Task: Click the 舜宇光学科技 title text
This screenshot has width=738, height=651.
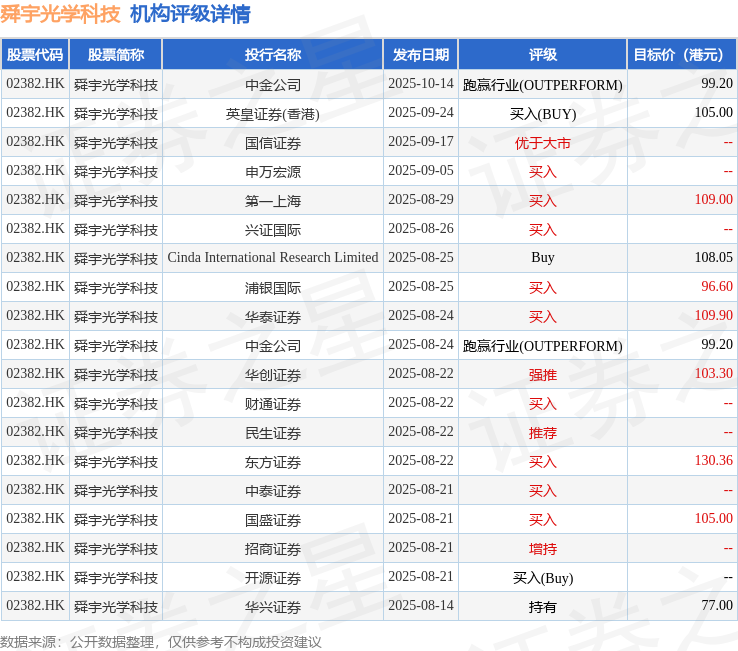Action: pyautogui.click(x=60, y=14)
